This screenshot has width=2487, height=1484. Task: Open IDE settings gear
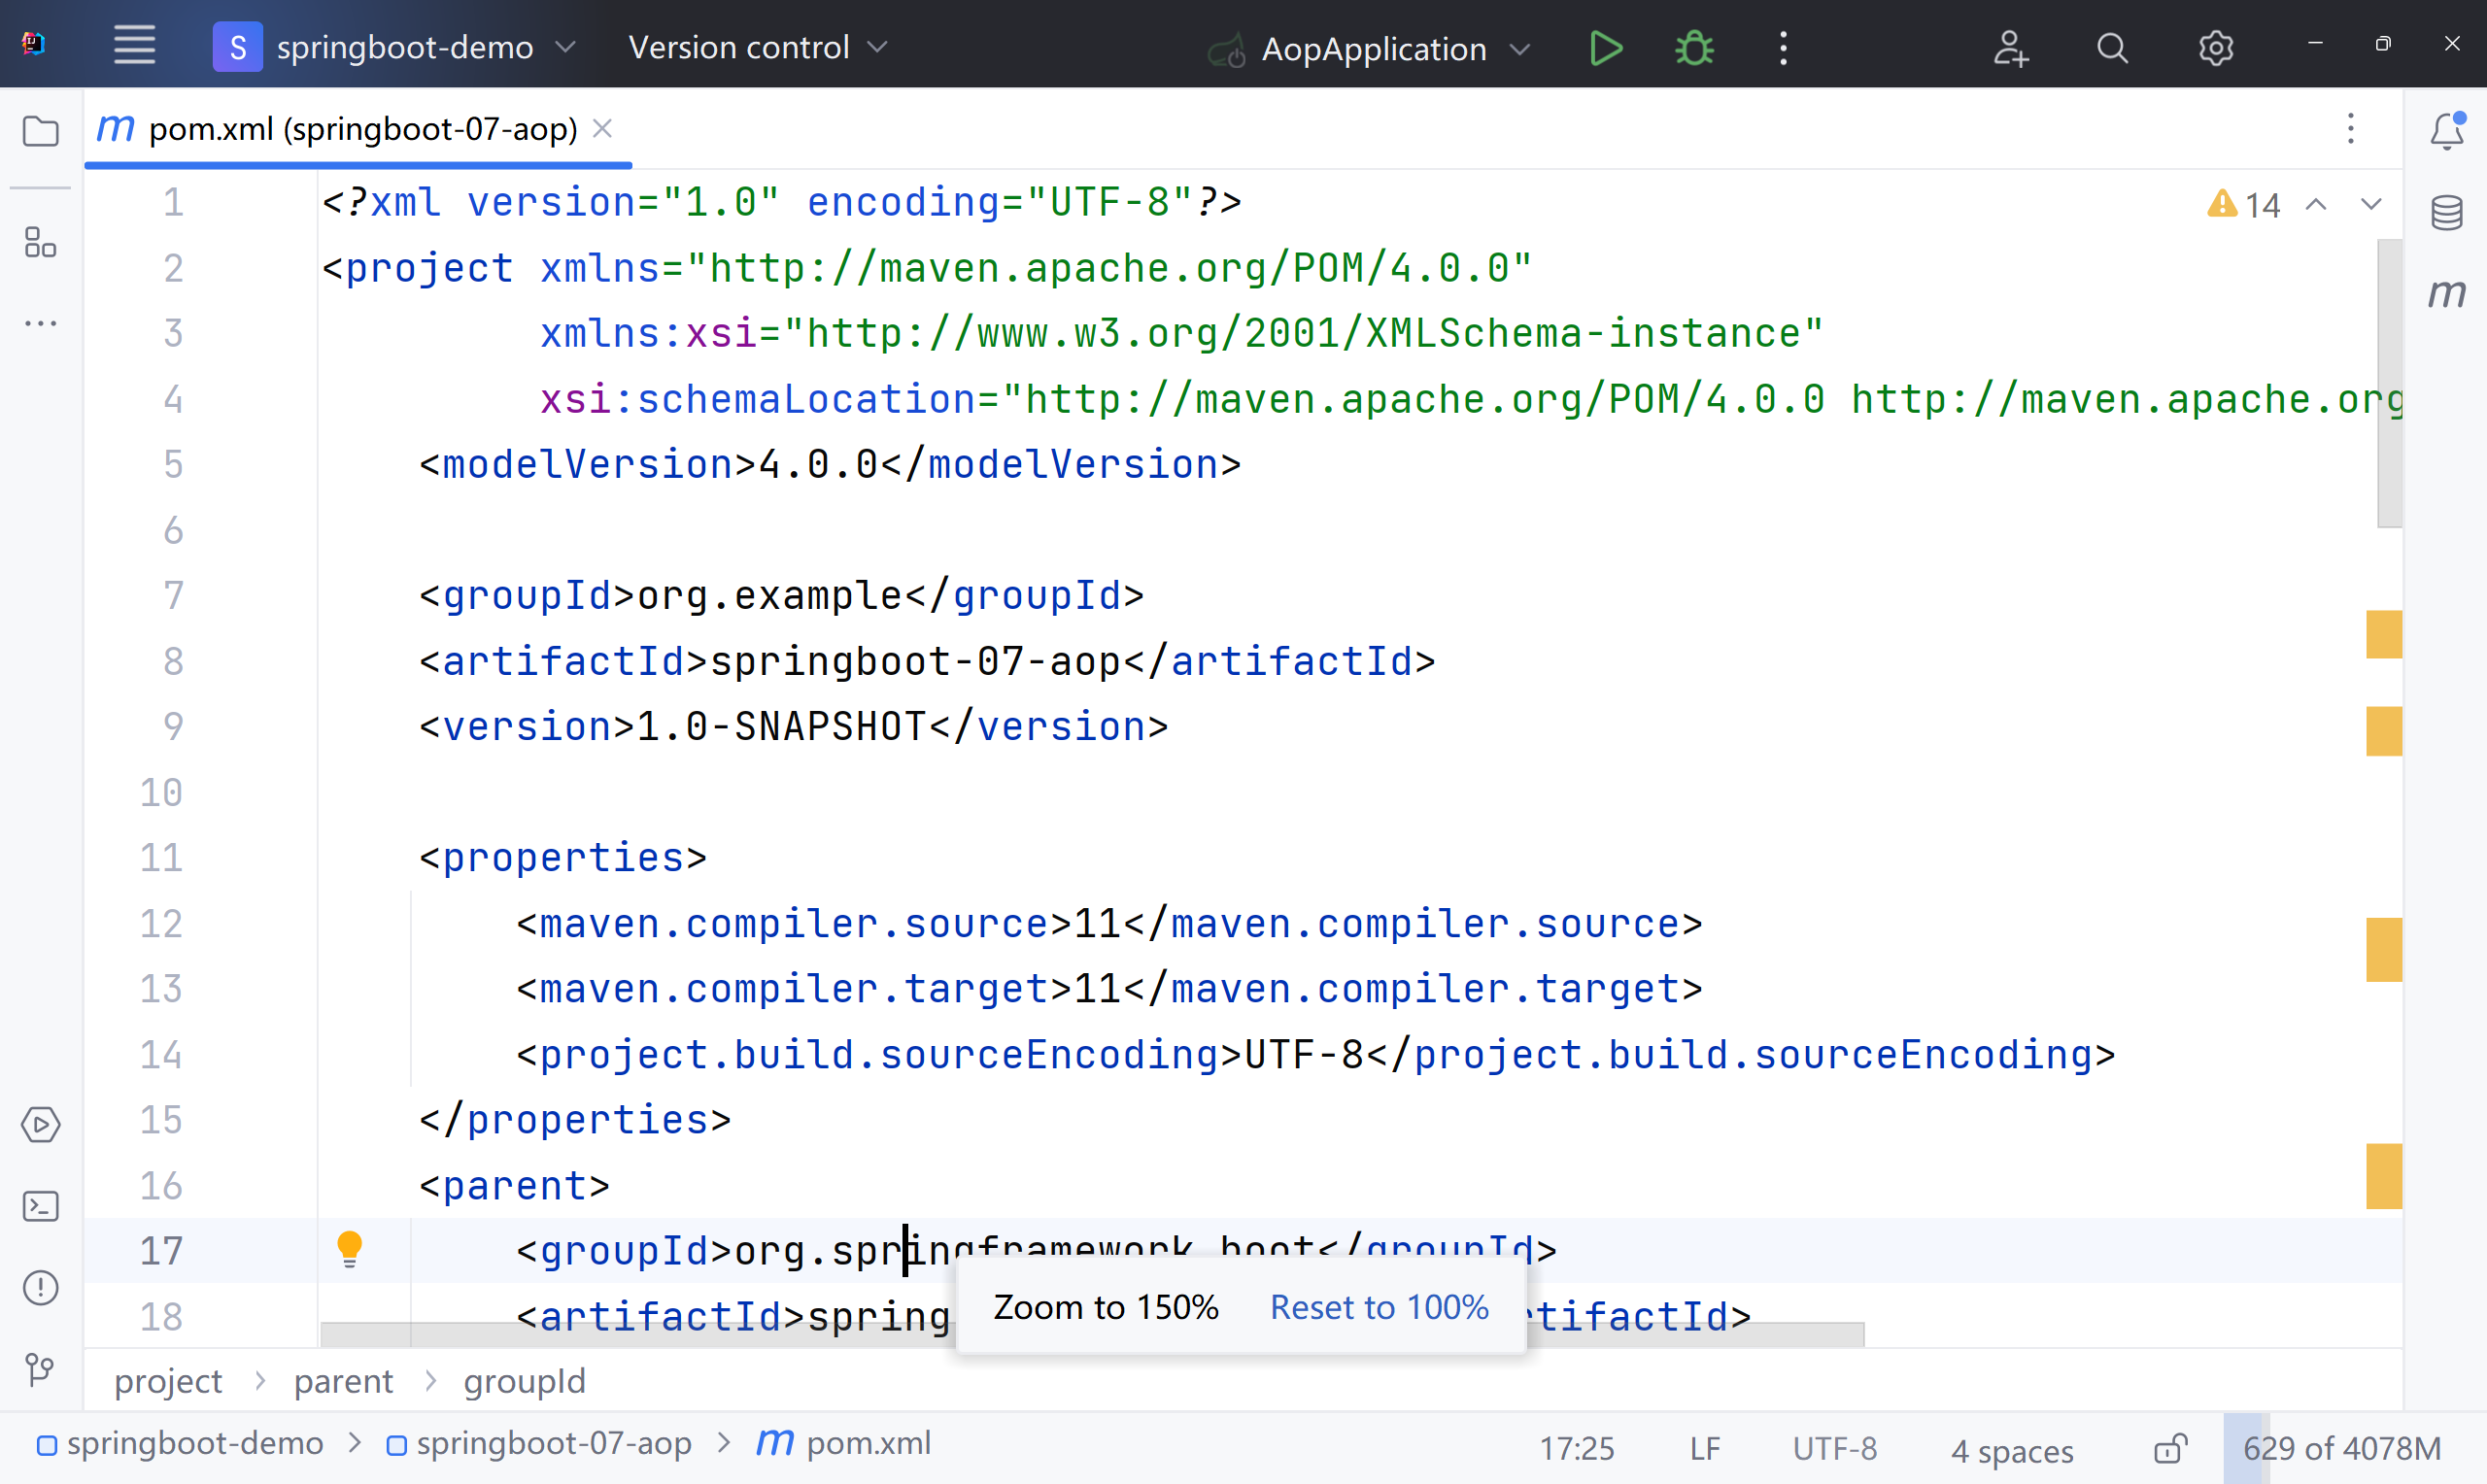coord(2215,48)
